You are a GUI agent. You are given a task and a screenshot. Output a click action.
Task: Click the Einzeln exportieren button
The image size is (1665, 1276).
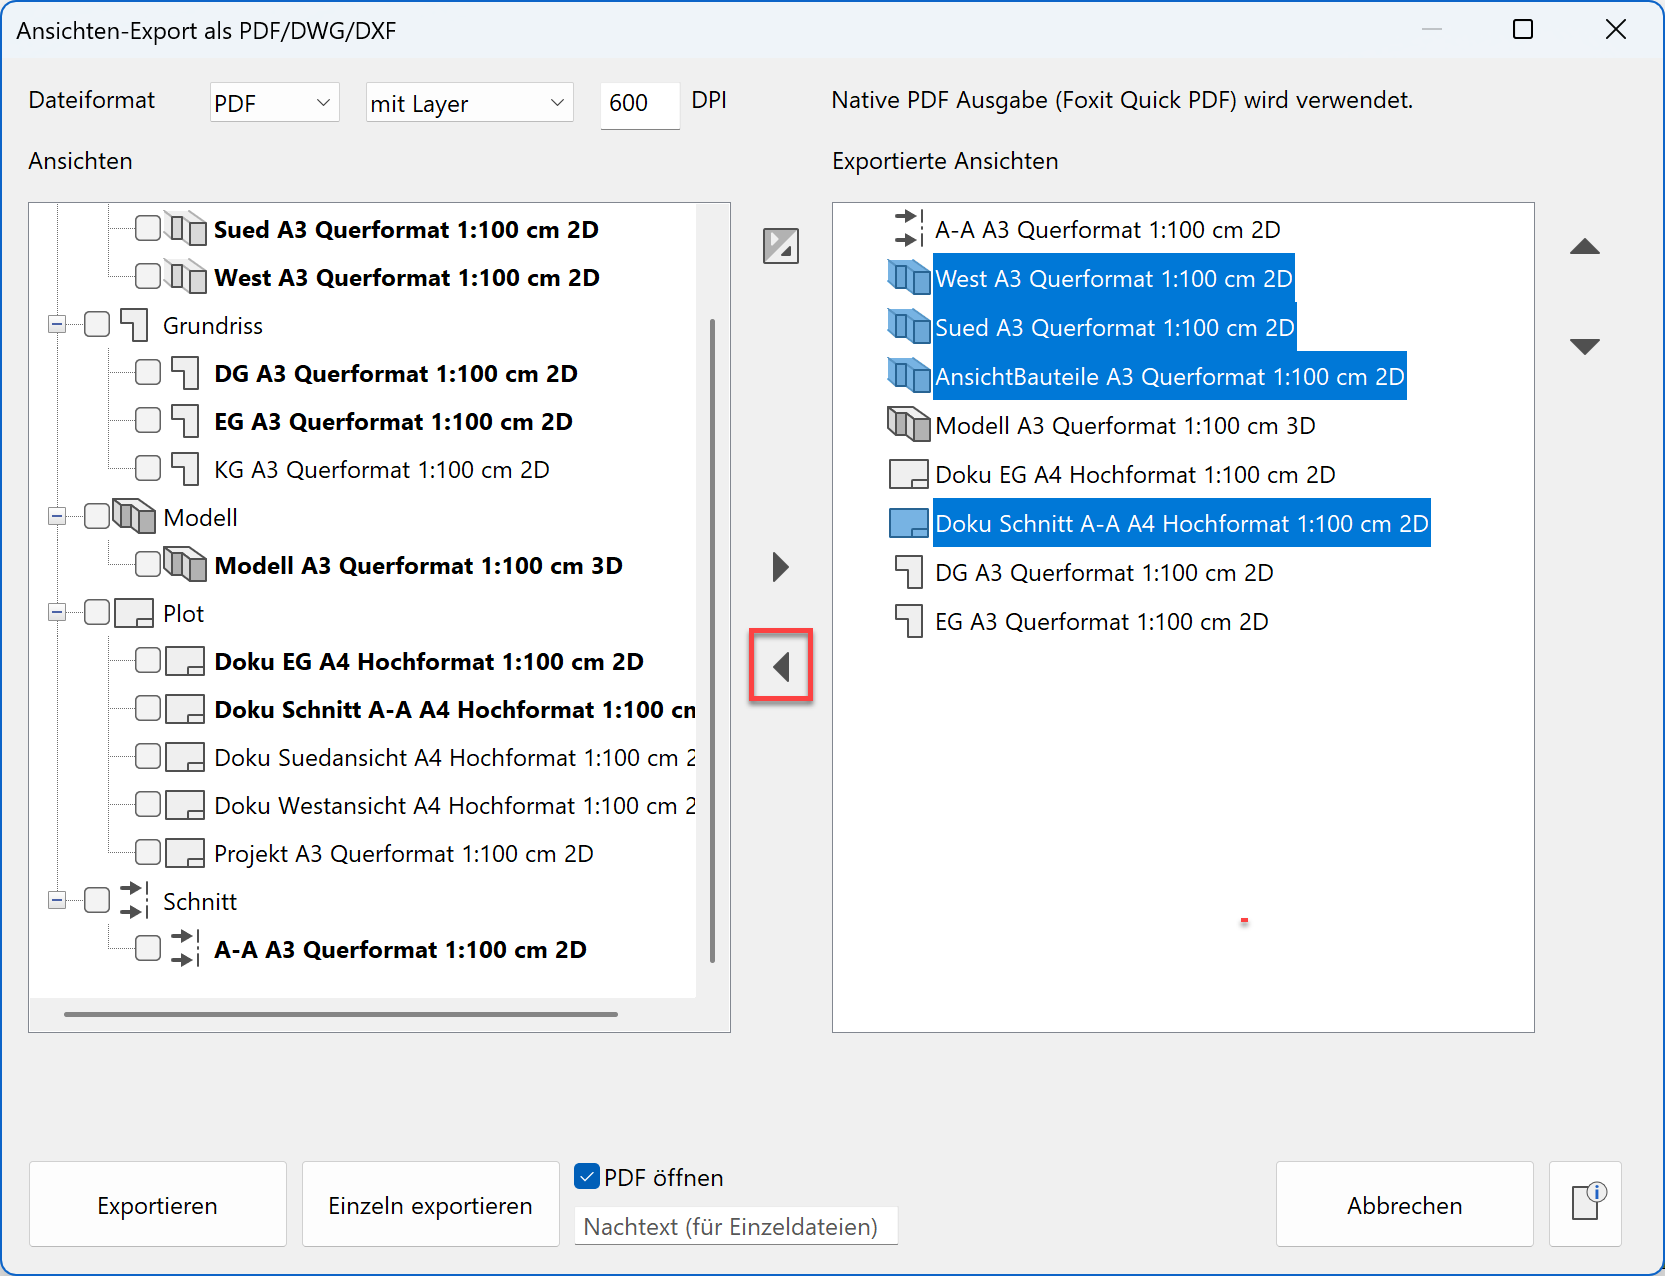[430, 1204]
